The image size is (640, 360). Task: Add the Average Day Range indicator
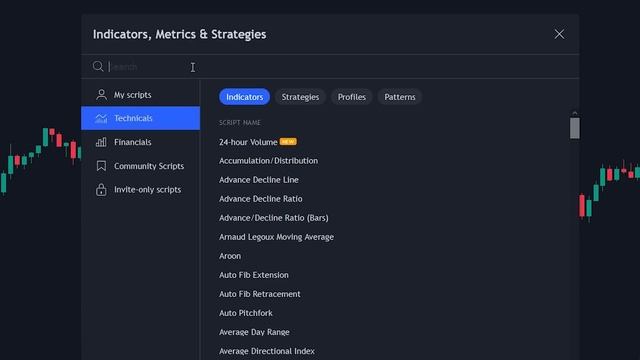pyautogui.click(x=254, y=332)
